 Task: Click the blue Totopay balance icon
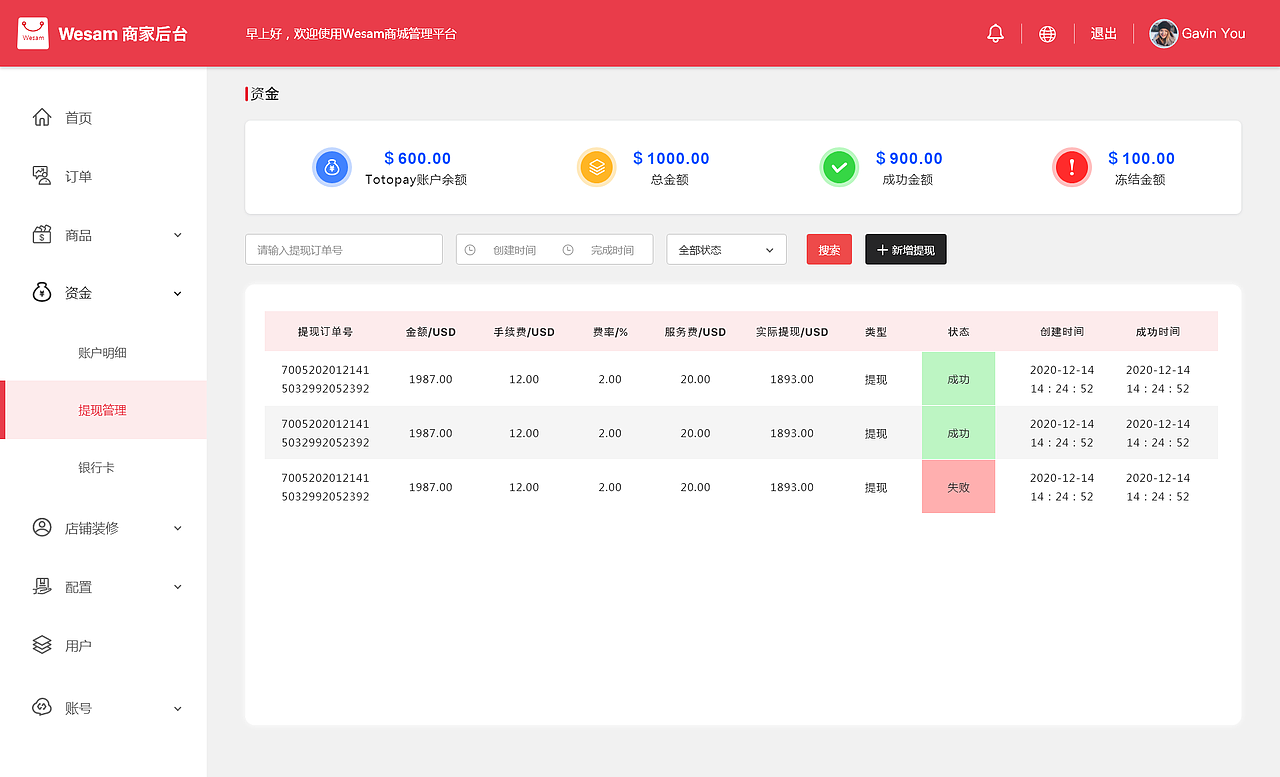pyautogui.click(x=331, y=167)
